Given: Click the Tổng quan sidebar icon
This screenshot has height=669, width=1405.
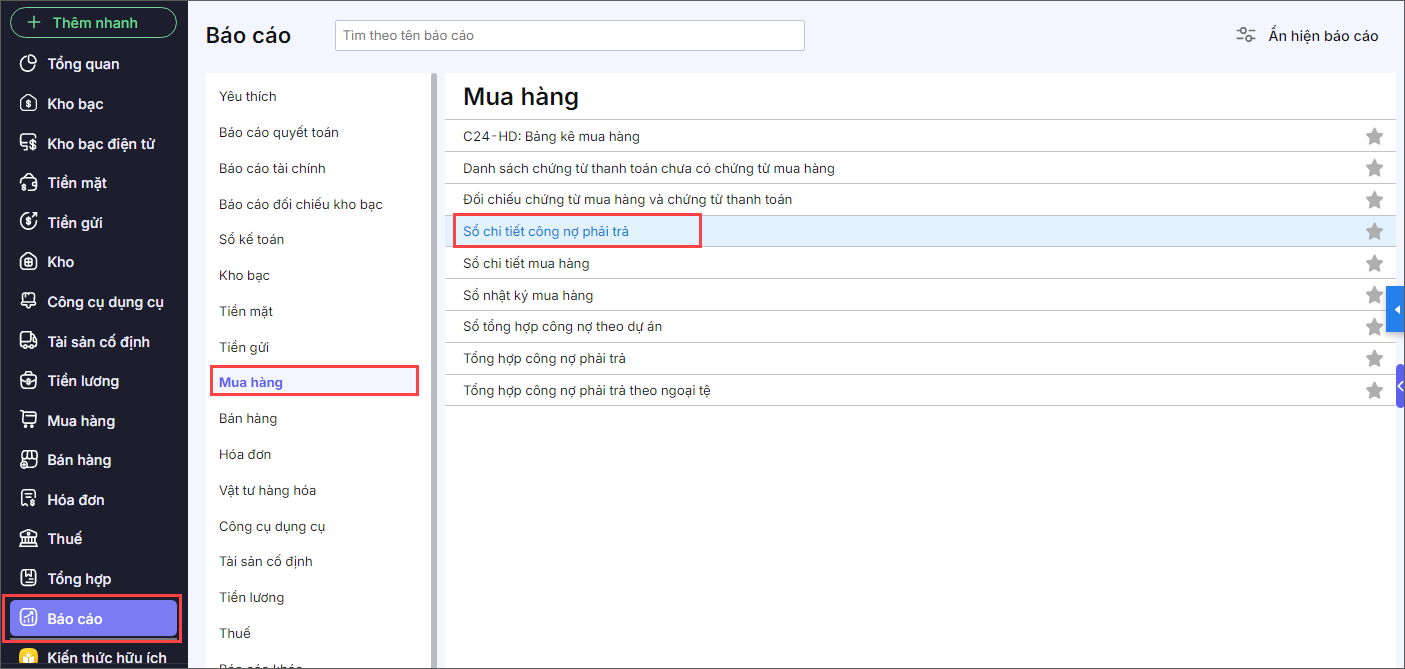Looking at the screenshot, I should [29, 64].
